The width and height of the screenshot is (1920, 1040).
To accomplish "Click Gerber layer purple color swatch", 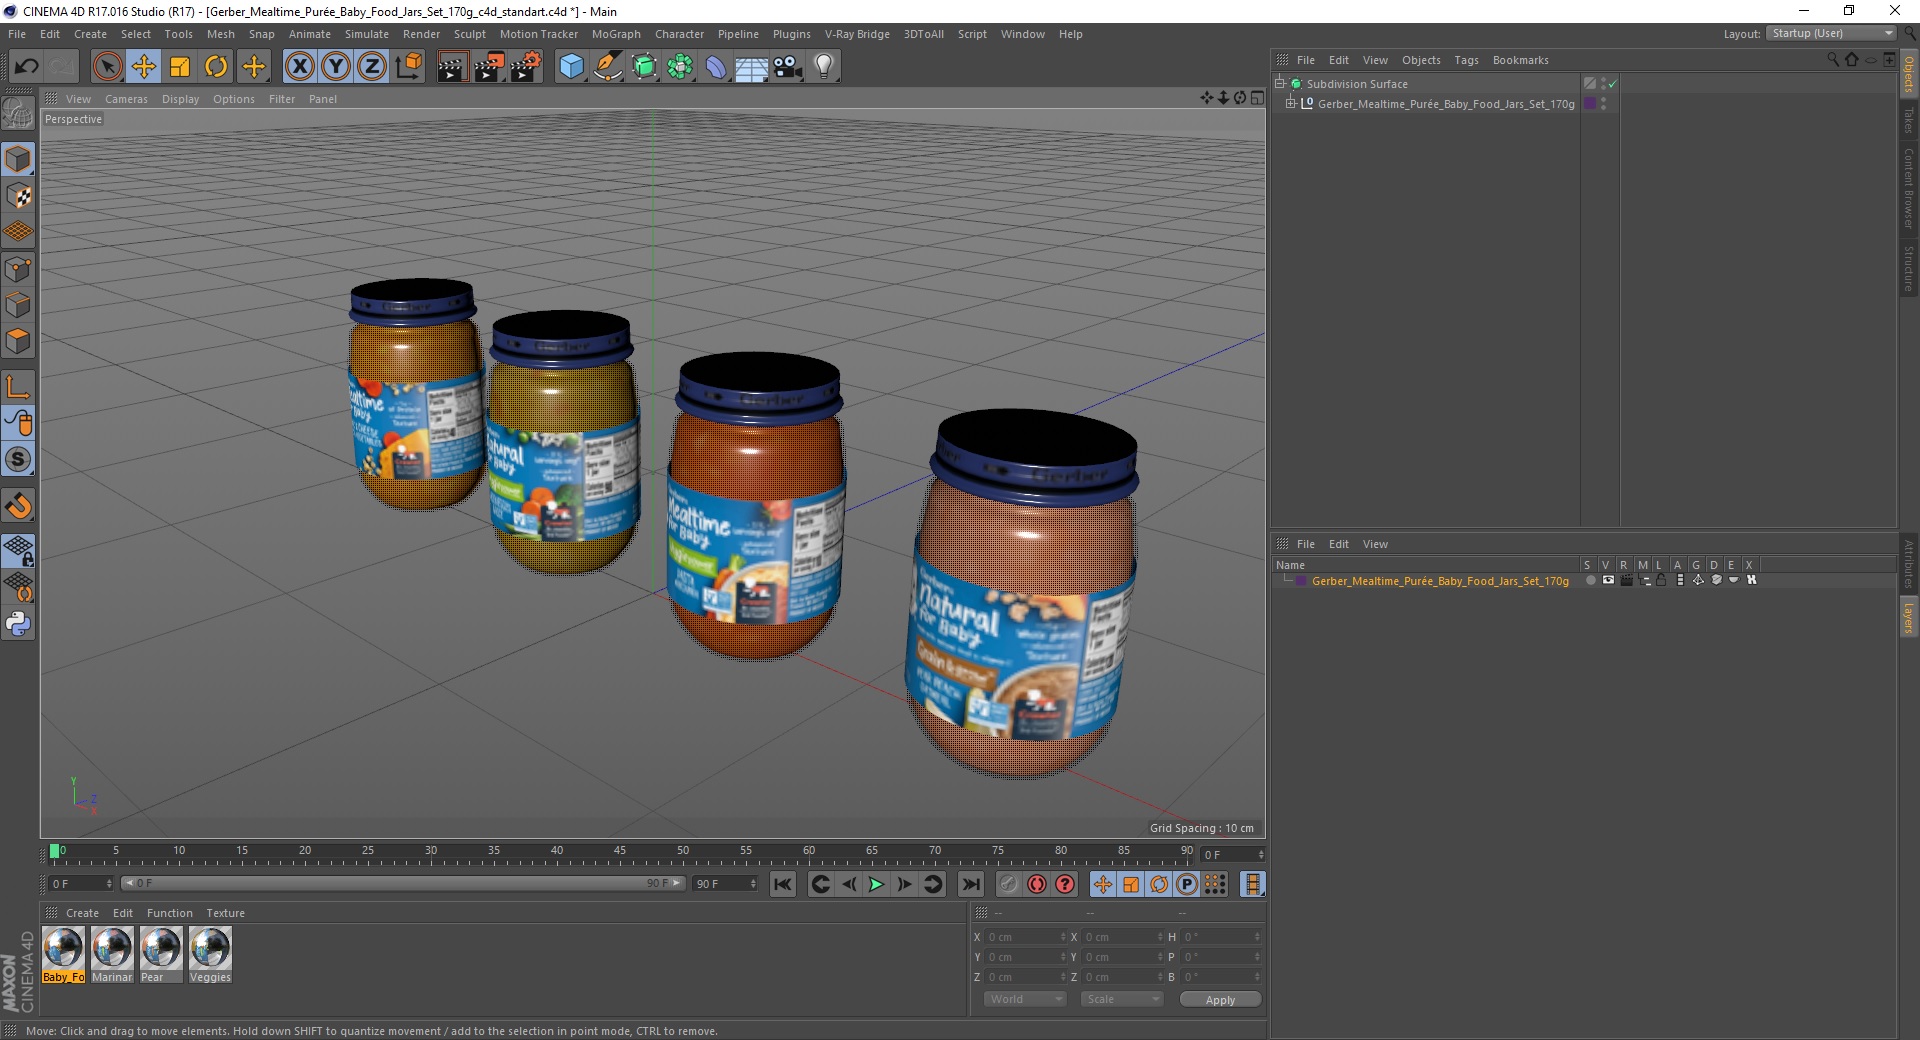I will pyautogui.click(x=1301, y=581).
